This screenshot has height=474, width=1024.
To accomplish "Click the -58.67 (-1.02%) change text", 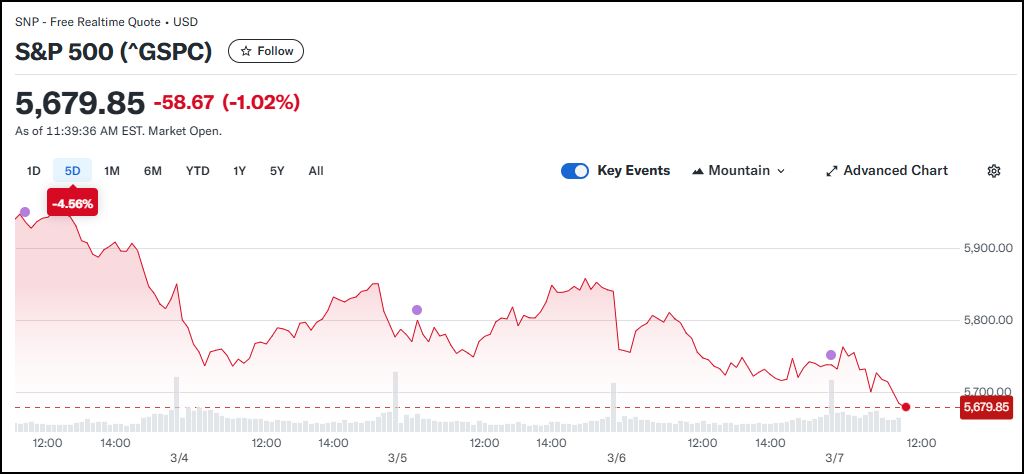I will 227,103.
